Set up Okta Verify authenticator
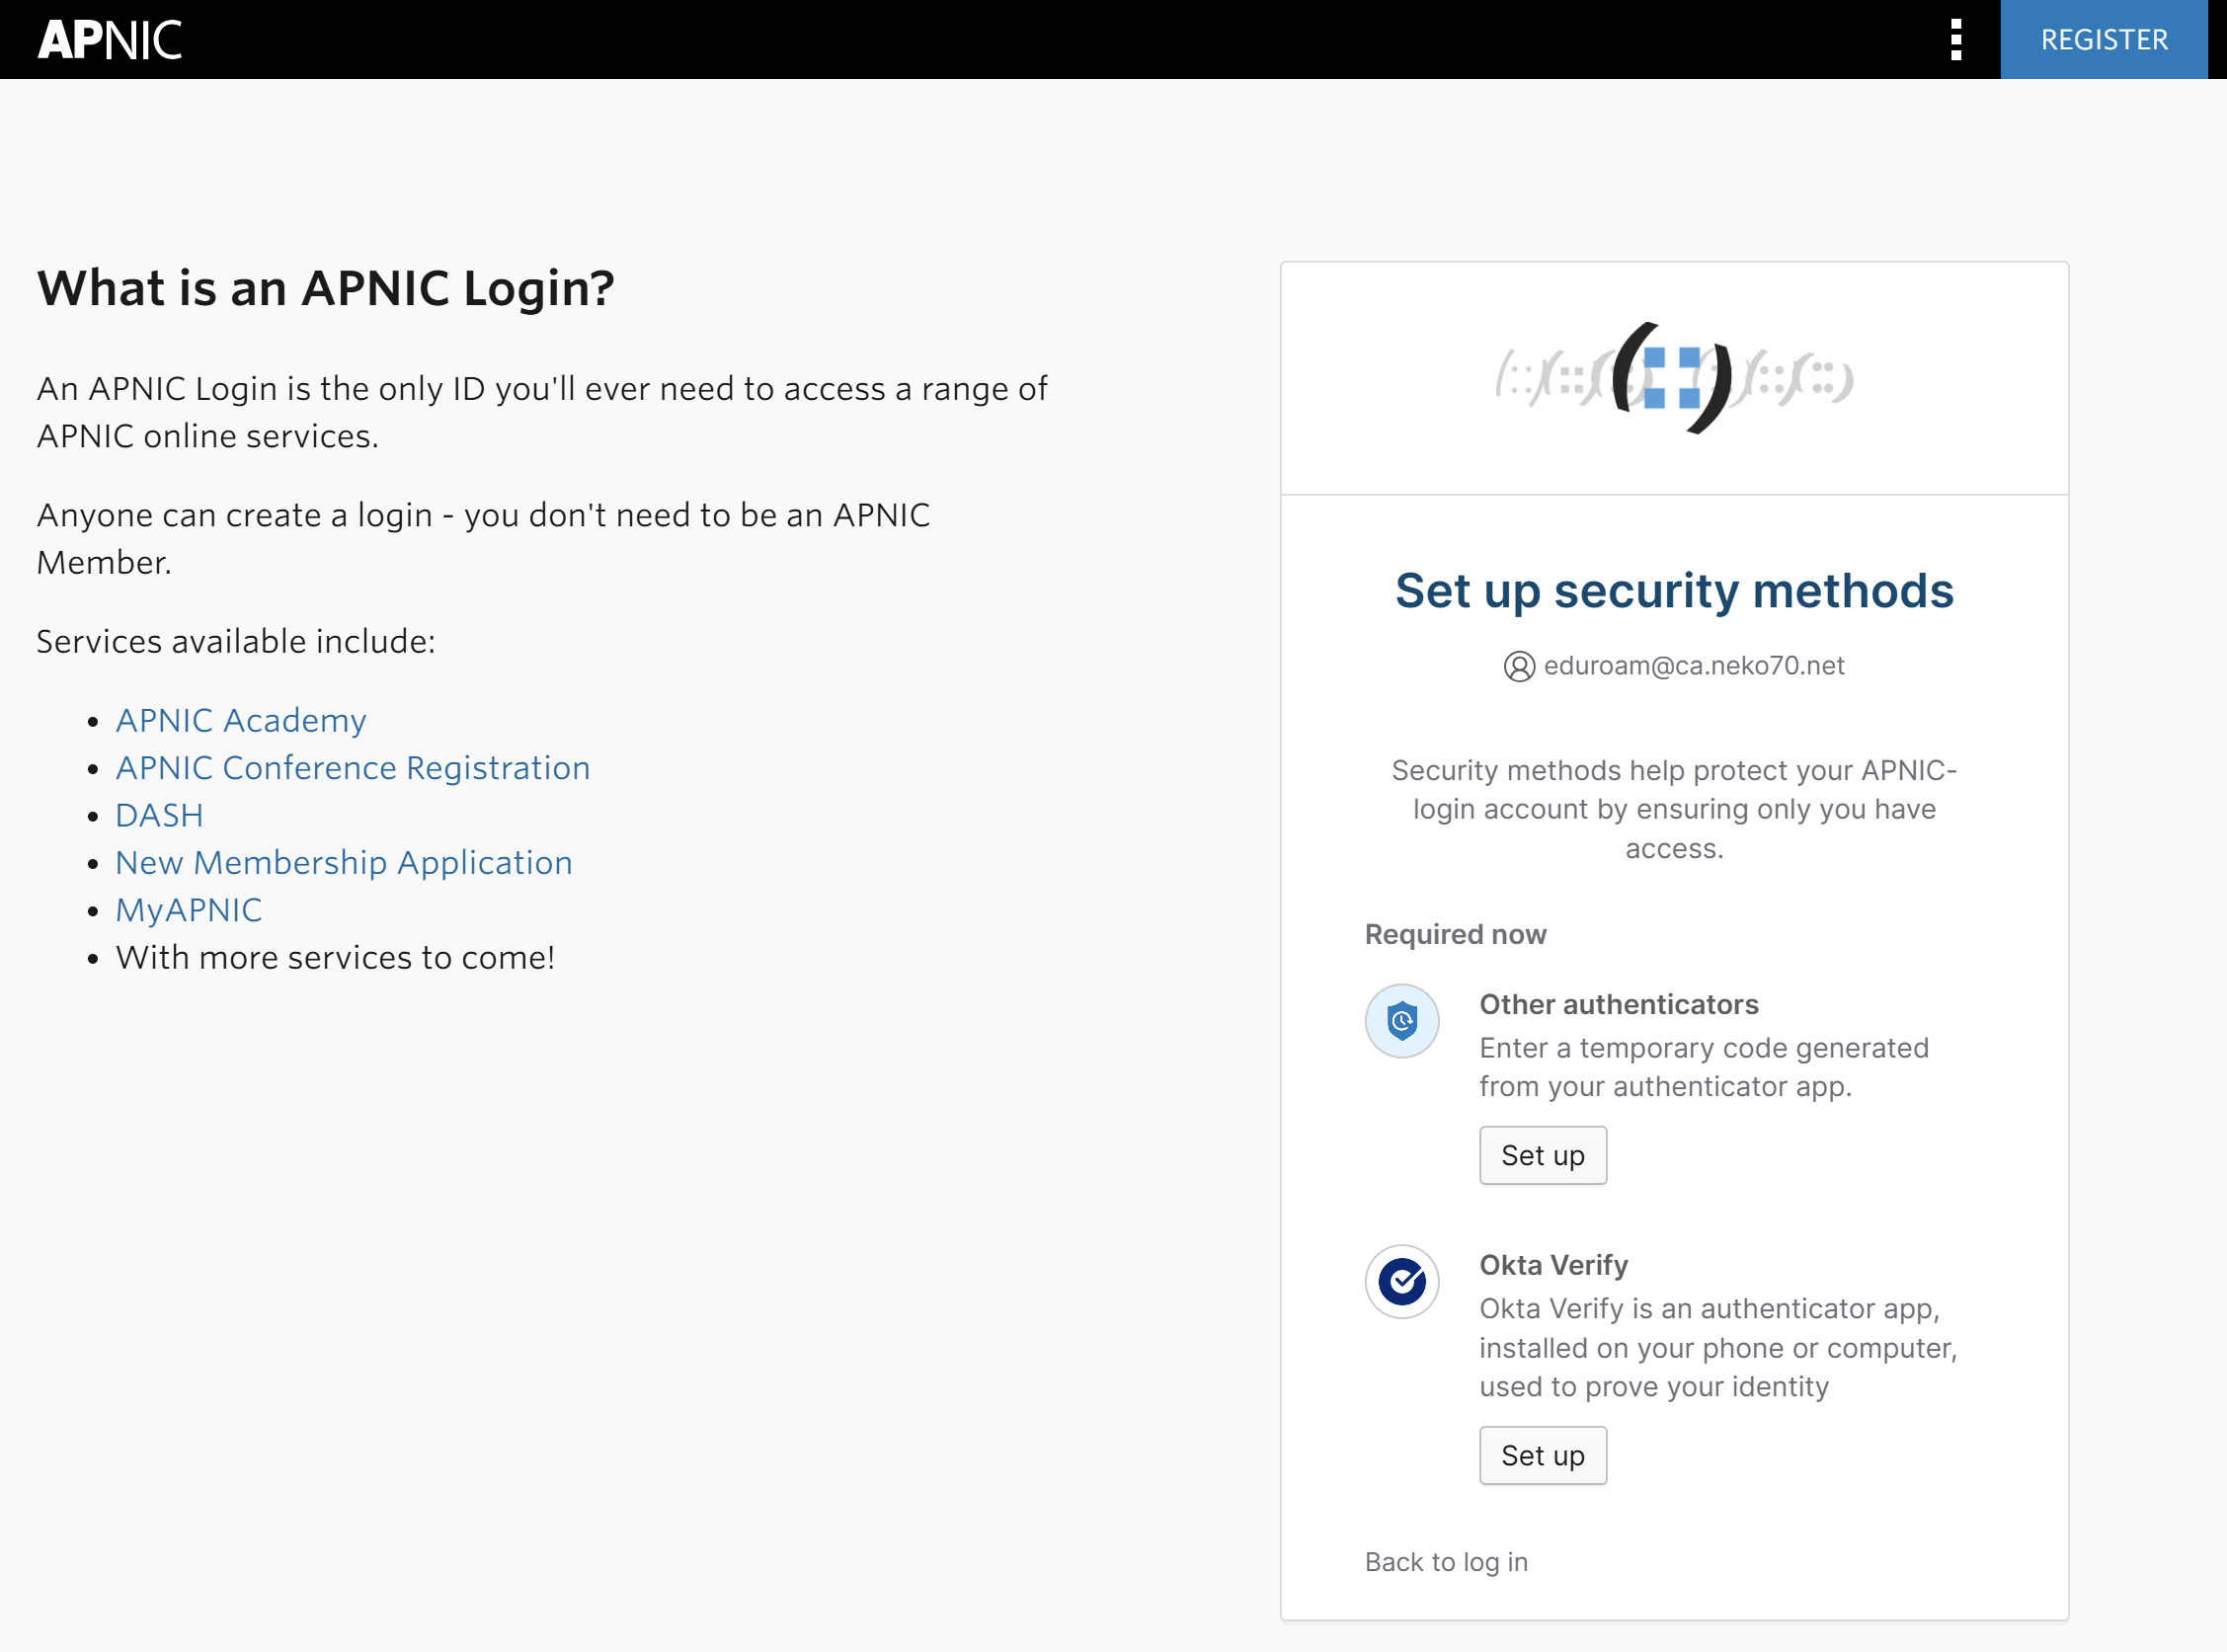The image size is (2227, 1652). pyautogui.click(x=1542, y=1455)
